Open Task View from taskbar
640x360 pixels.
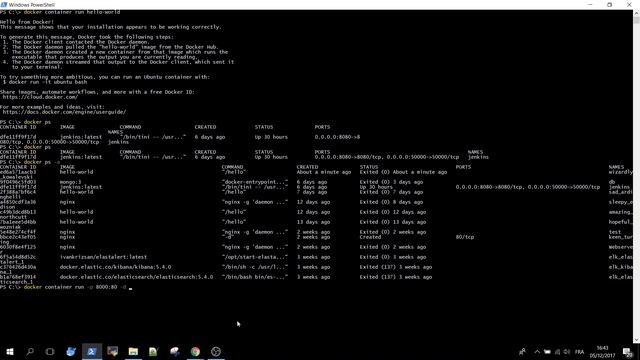click(x=50, y=351)
